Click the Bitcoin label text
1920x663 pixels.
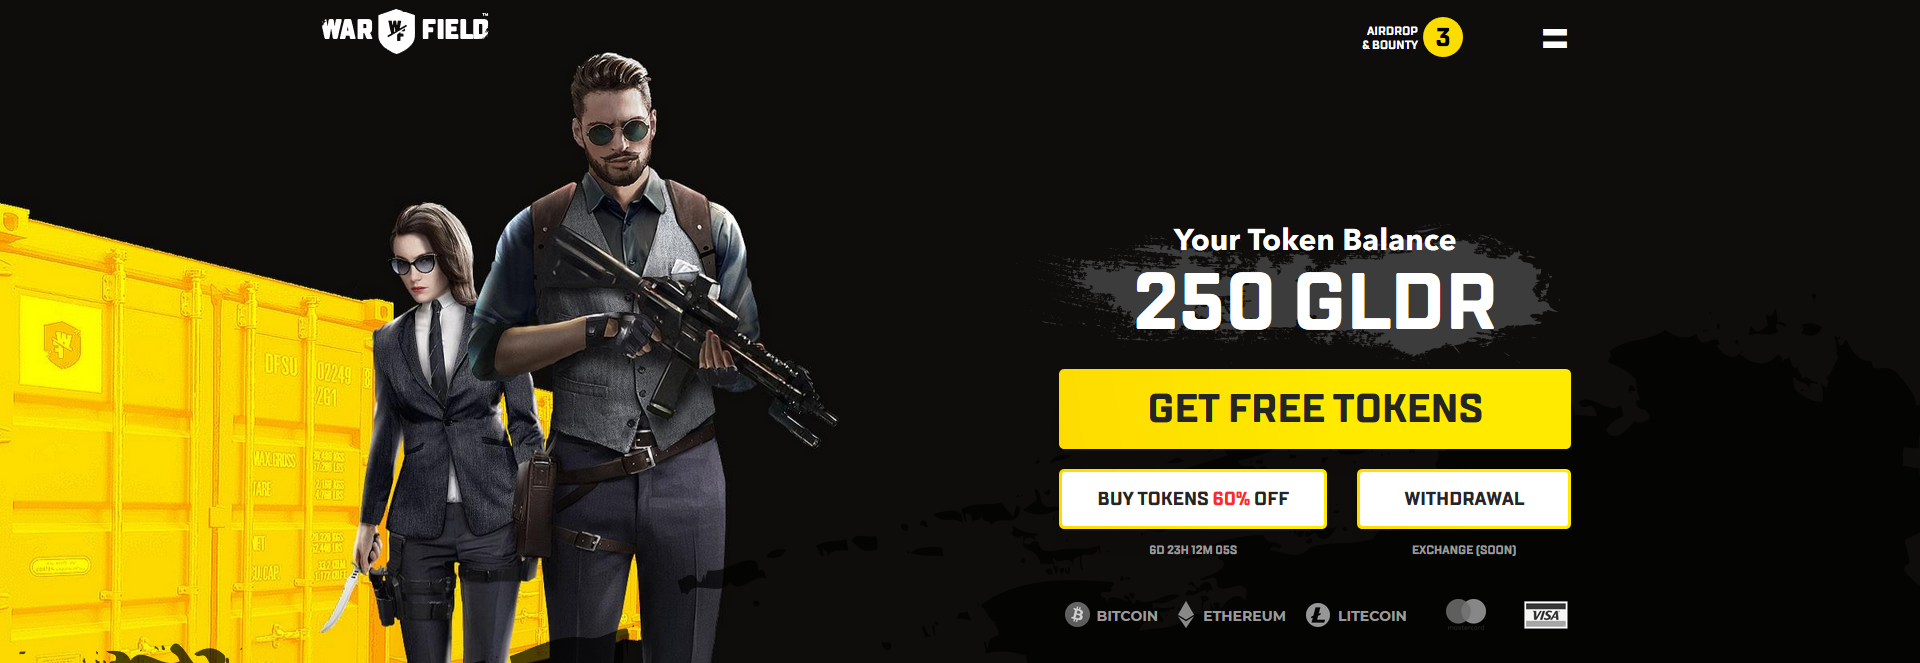(x=1127, y=616)
